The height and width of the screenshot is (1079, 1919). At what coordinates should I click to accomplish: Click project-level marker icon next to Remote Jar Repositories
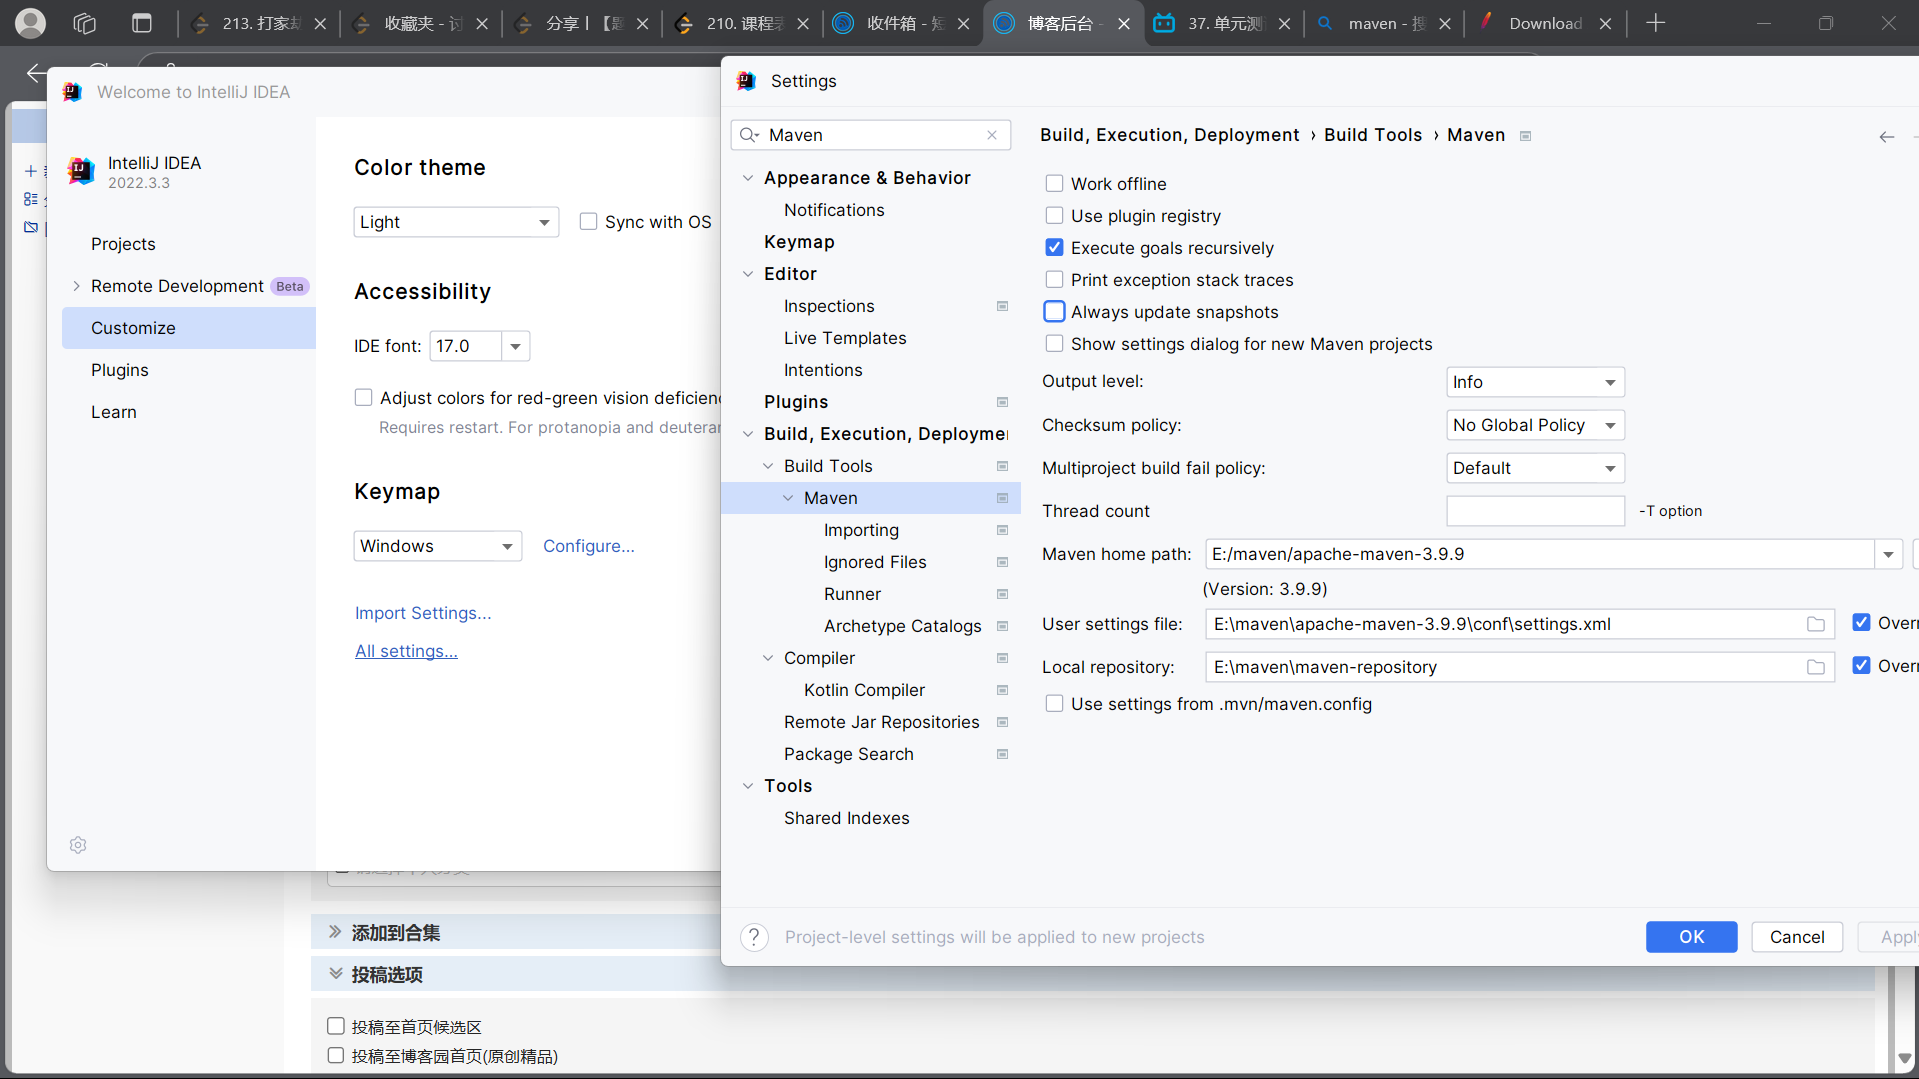(1002, 722)
